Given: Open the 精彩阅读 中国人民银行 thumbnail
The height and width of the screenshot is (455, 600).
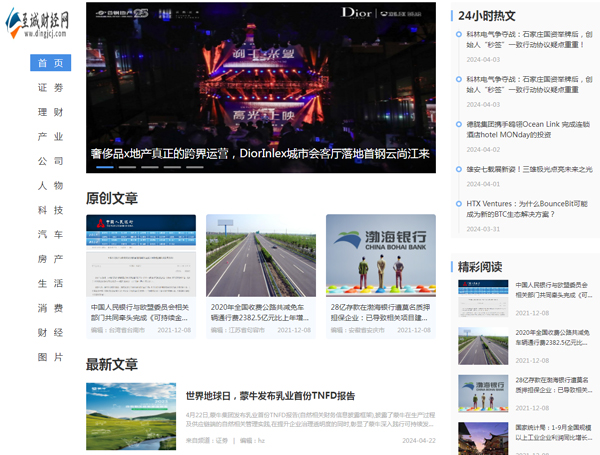Looking at the screenshot, I should click(483, 298).
